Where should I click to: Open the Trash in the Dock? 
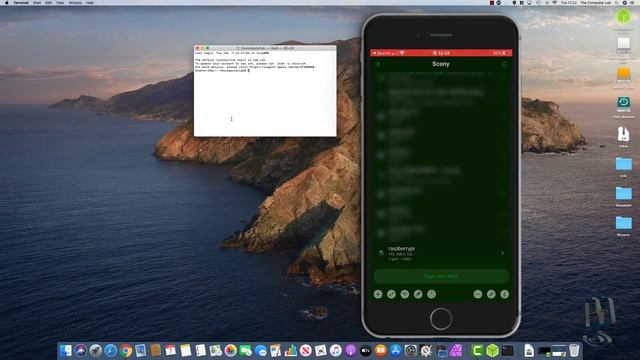click(x=574, y=350)
